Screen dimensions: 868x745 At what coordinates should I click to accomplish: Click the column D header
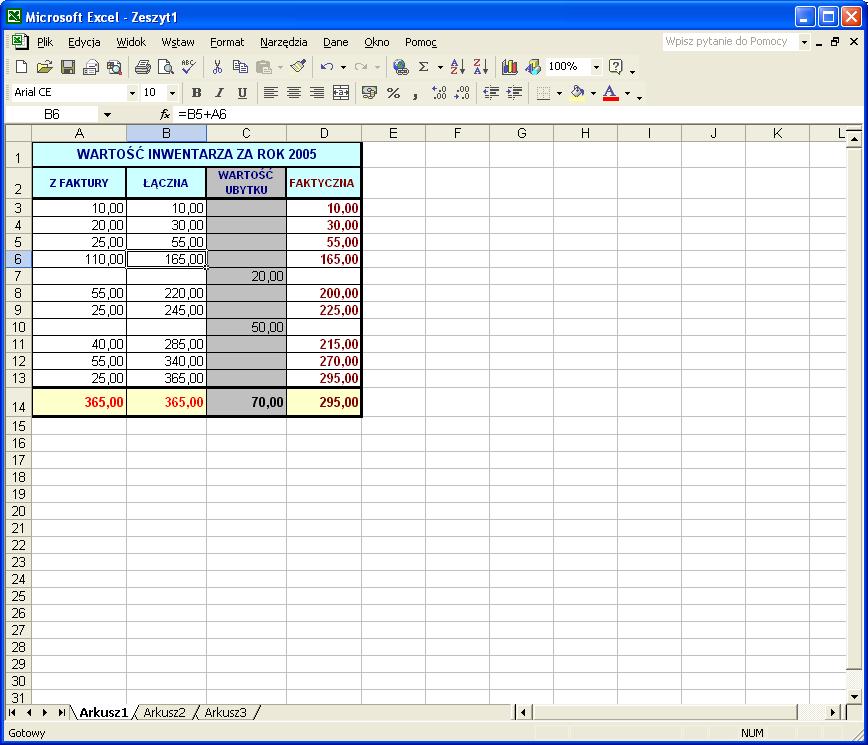coord(324,133)
